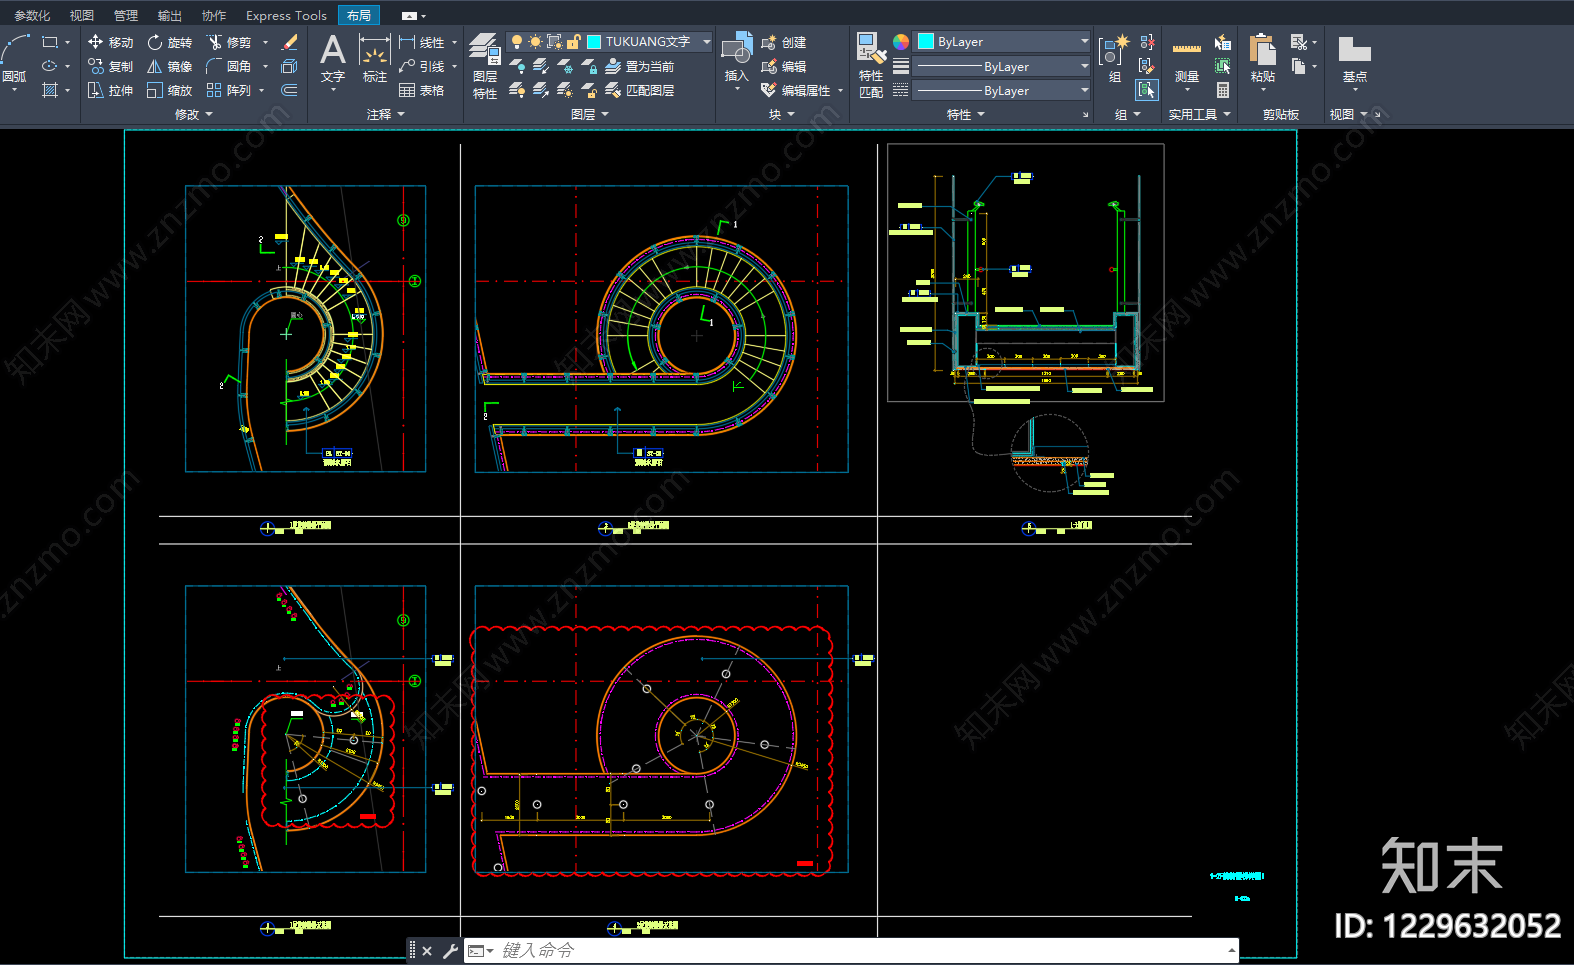1574x965 pixels.
Task: Open Layer Properties (图层特性) manager
Action: click(x=485, y=66)
